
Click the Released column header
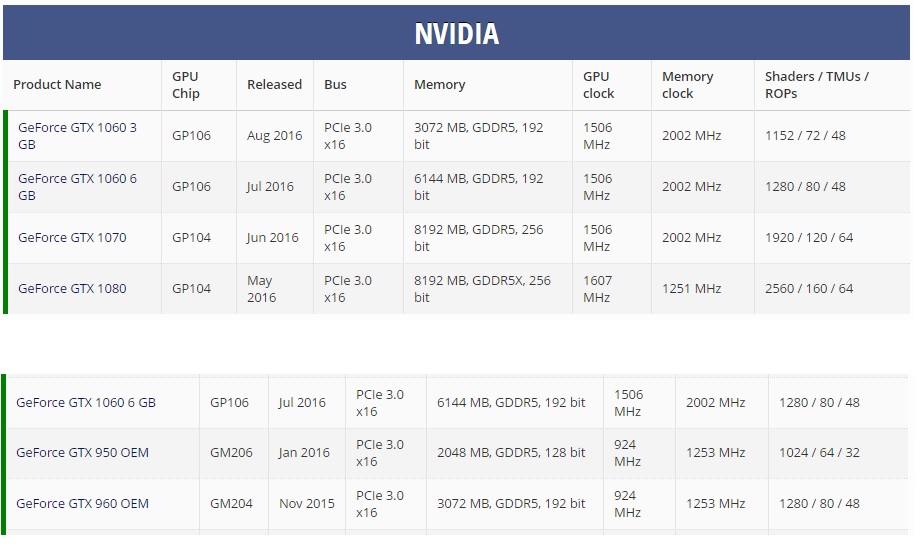click(274, 85)
